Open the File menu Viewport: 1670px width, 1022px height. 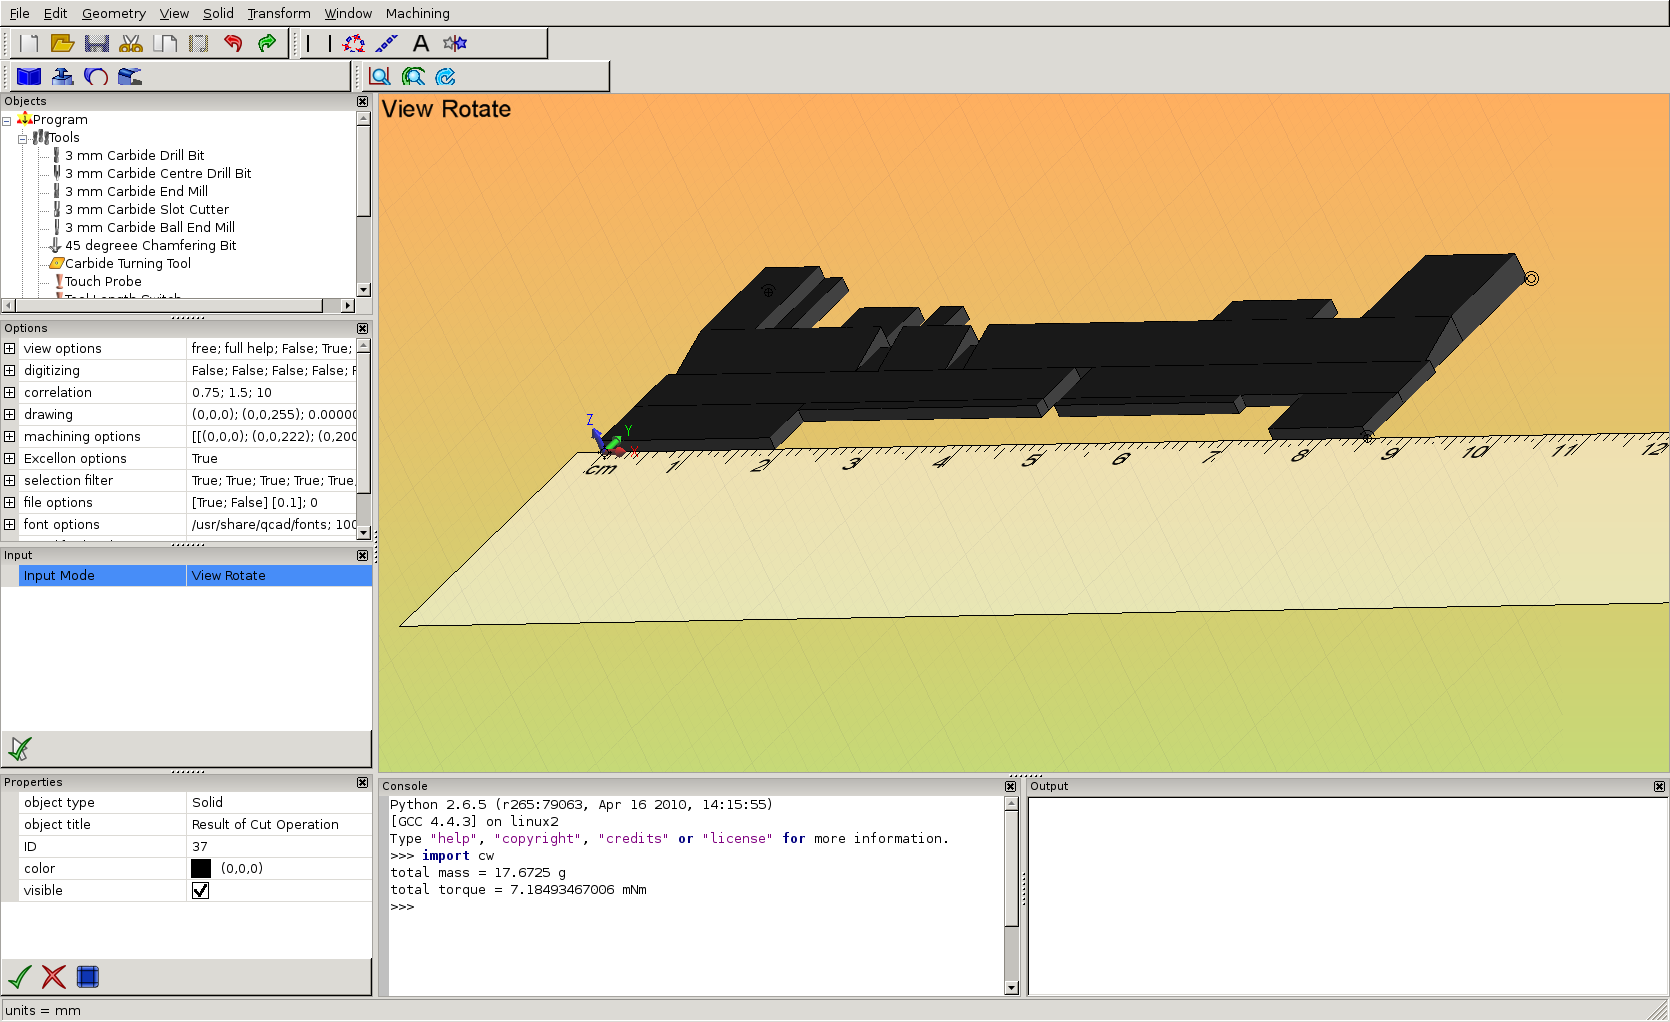click(19, 13)
